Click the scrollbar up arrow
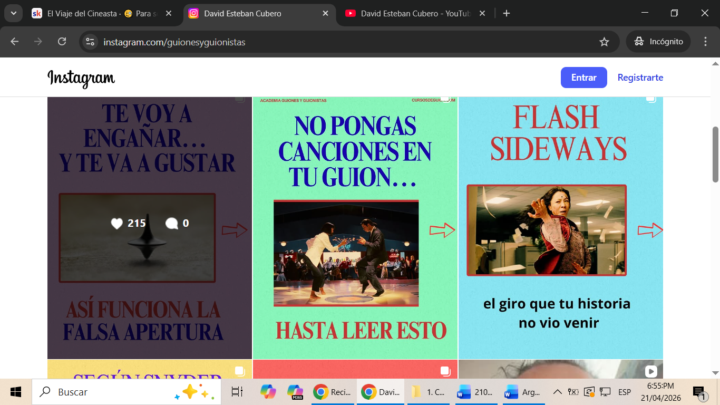720x405 pixels. point(715,64)
